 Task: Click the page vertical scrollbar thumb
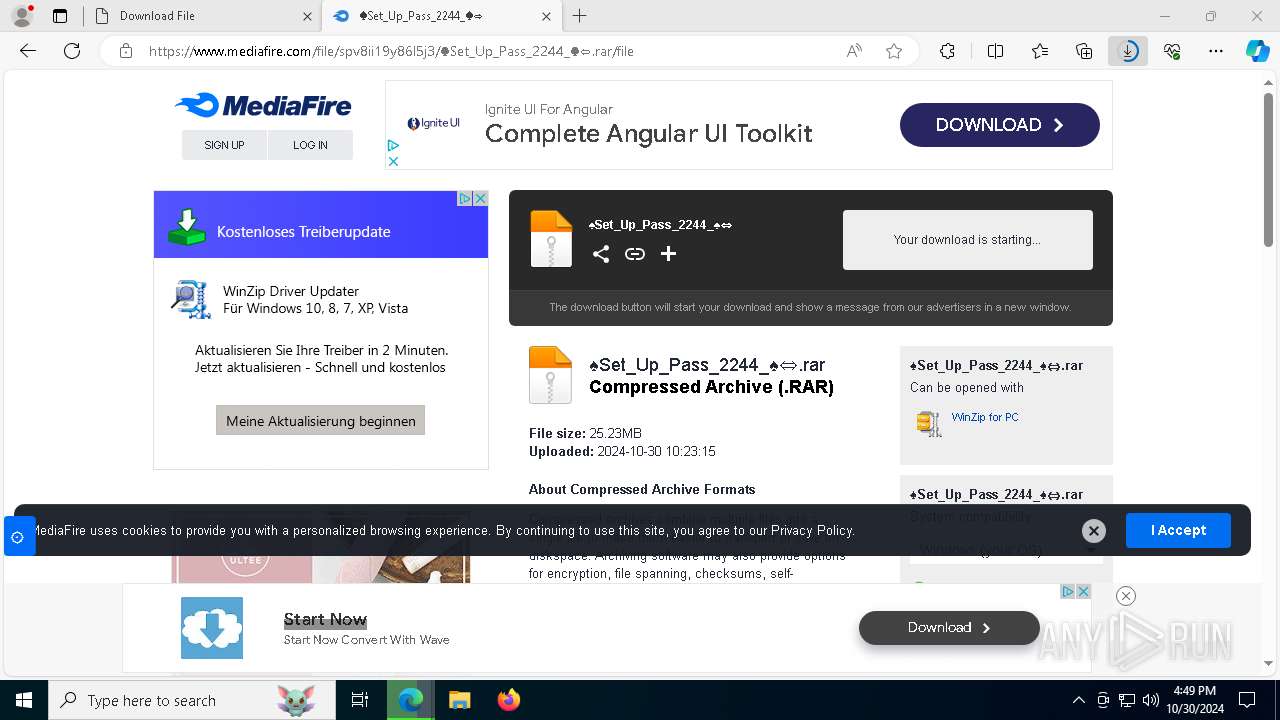[x=1269, y=170]
